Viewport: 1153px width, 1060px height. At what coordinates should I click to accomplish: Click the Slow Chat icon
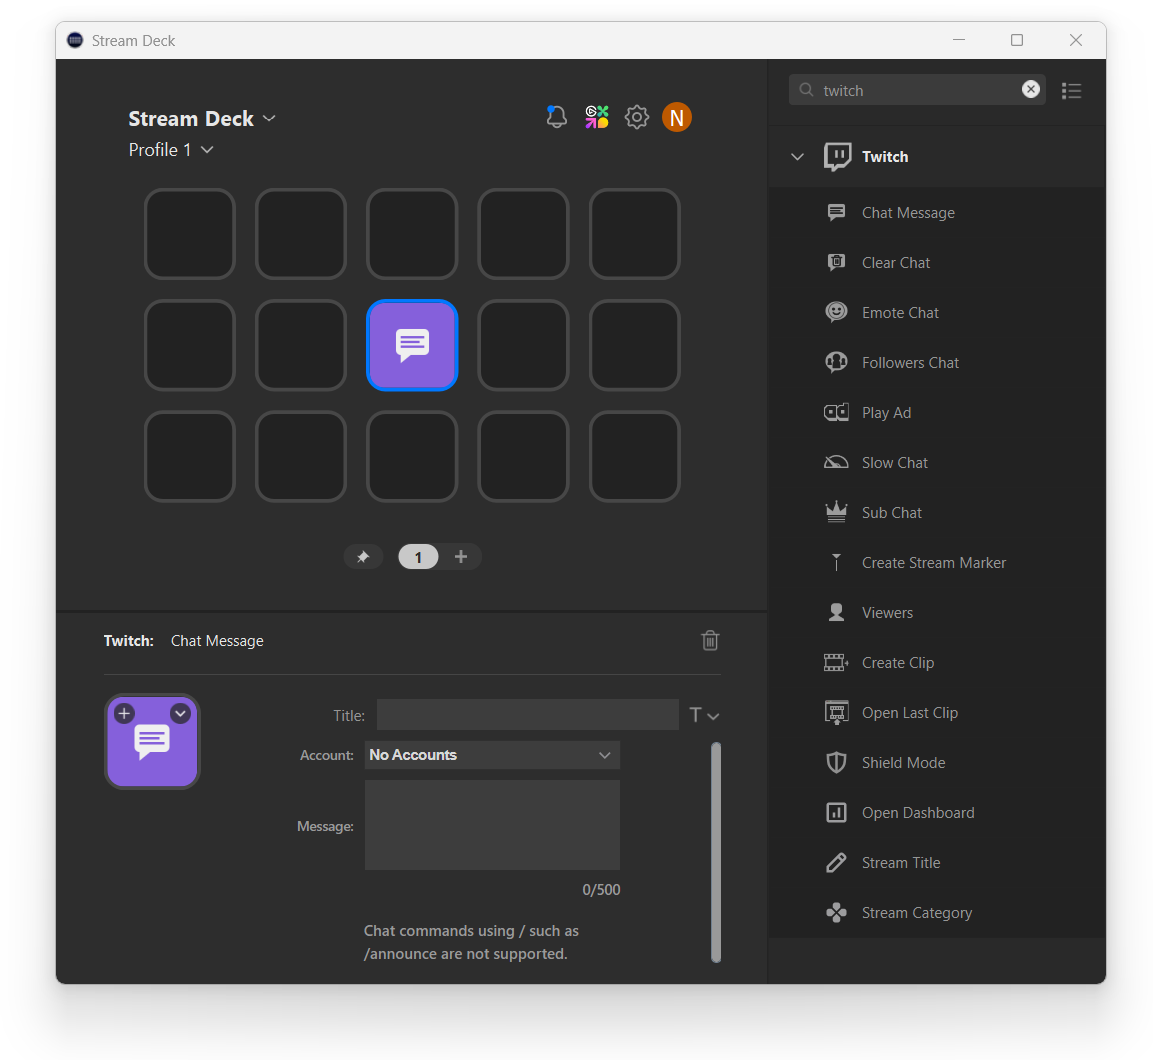836,462
